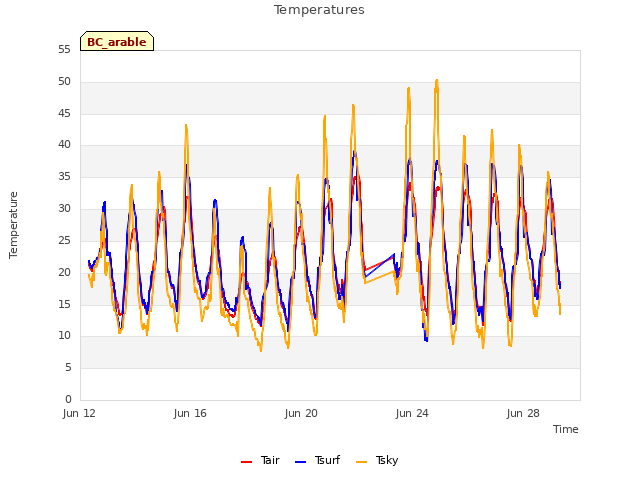Click the 15 y-axis tick value
Viewport: 640px width, 480px height.
[x=64, y=304]
